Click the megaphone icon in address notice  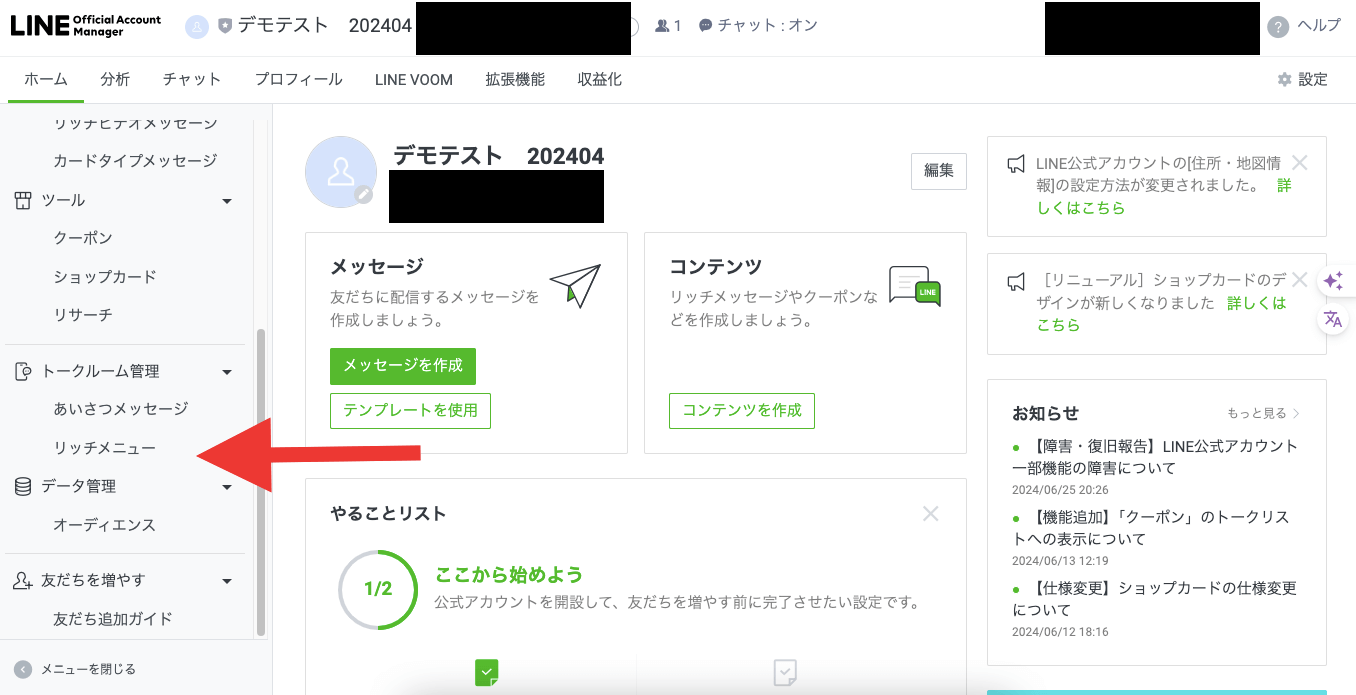tap(1017, 164)
